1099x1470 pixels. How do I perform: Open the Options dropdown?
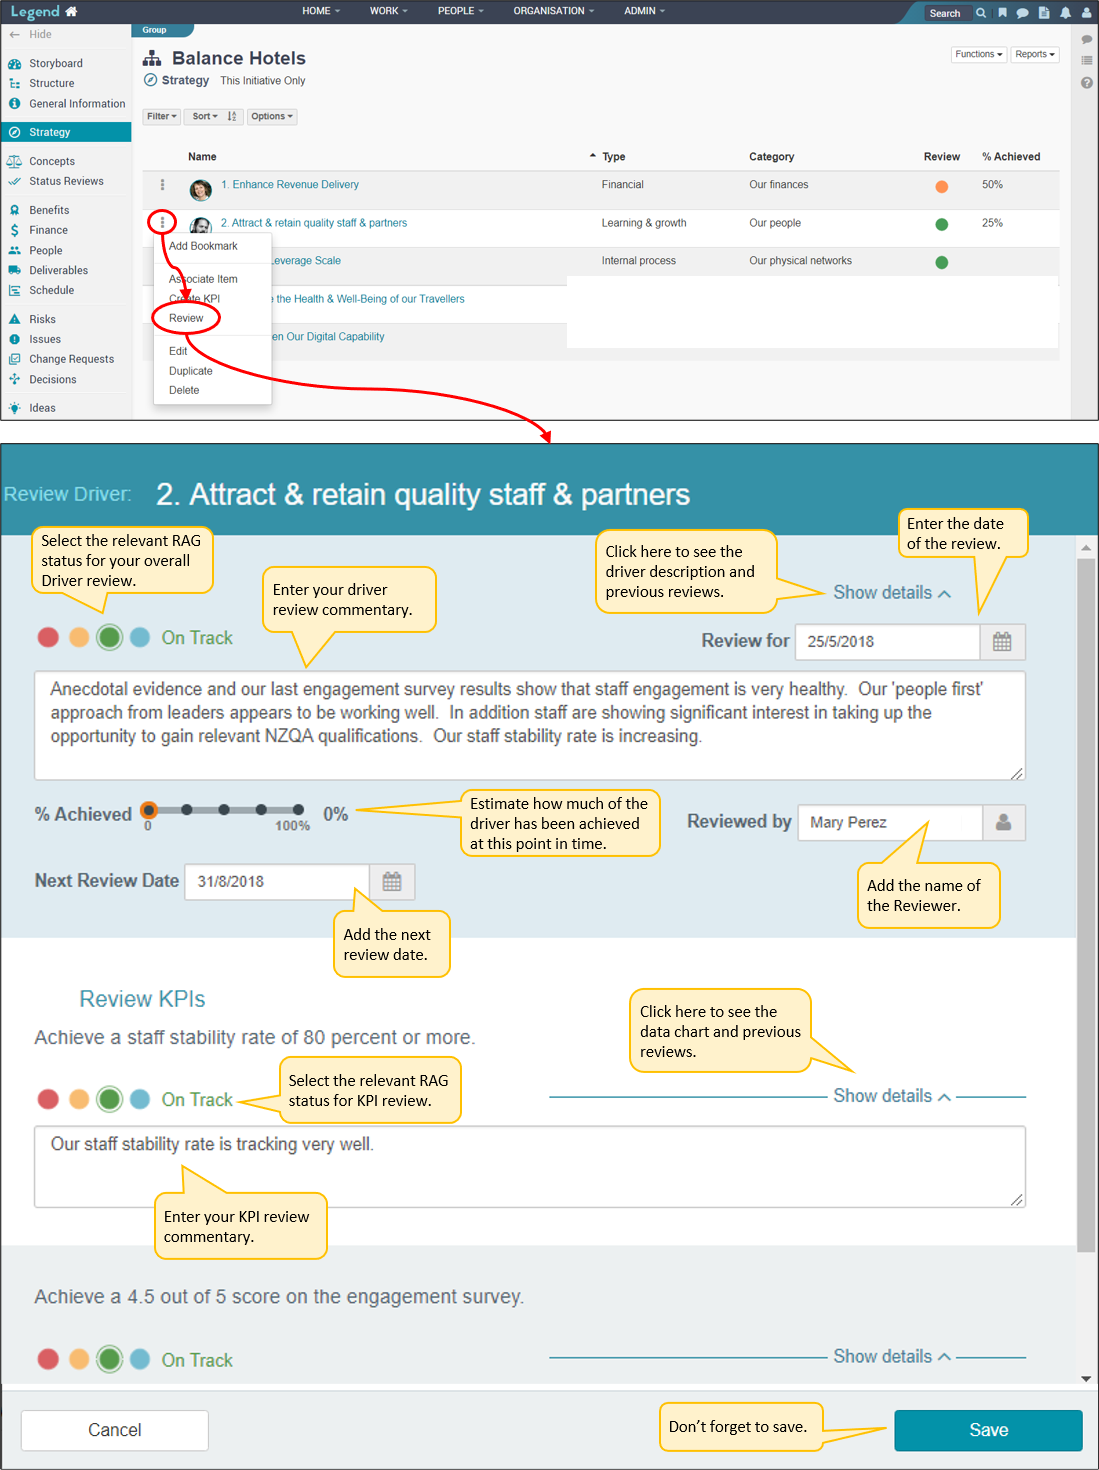point(272,117)
